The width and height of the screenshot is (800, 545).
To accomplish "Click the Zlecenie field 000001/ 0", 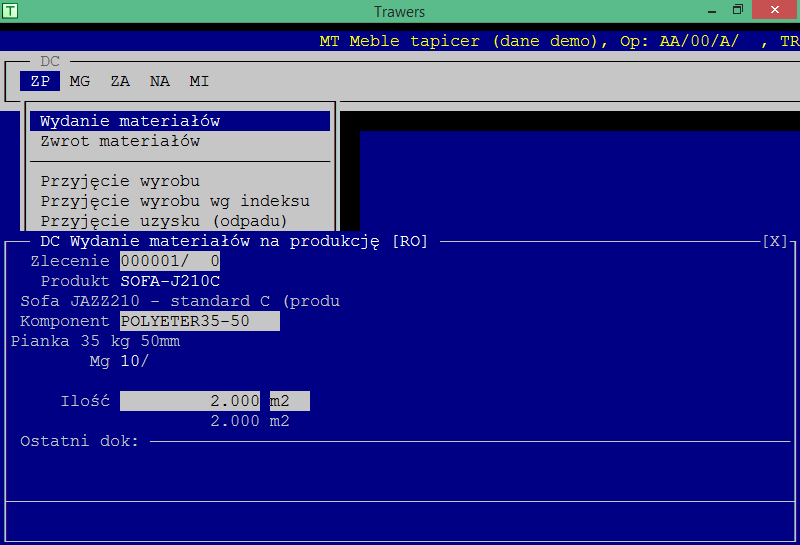I will 170,261.
